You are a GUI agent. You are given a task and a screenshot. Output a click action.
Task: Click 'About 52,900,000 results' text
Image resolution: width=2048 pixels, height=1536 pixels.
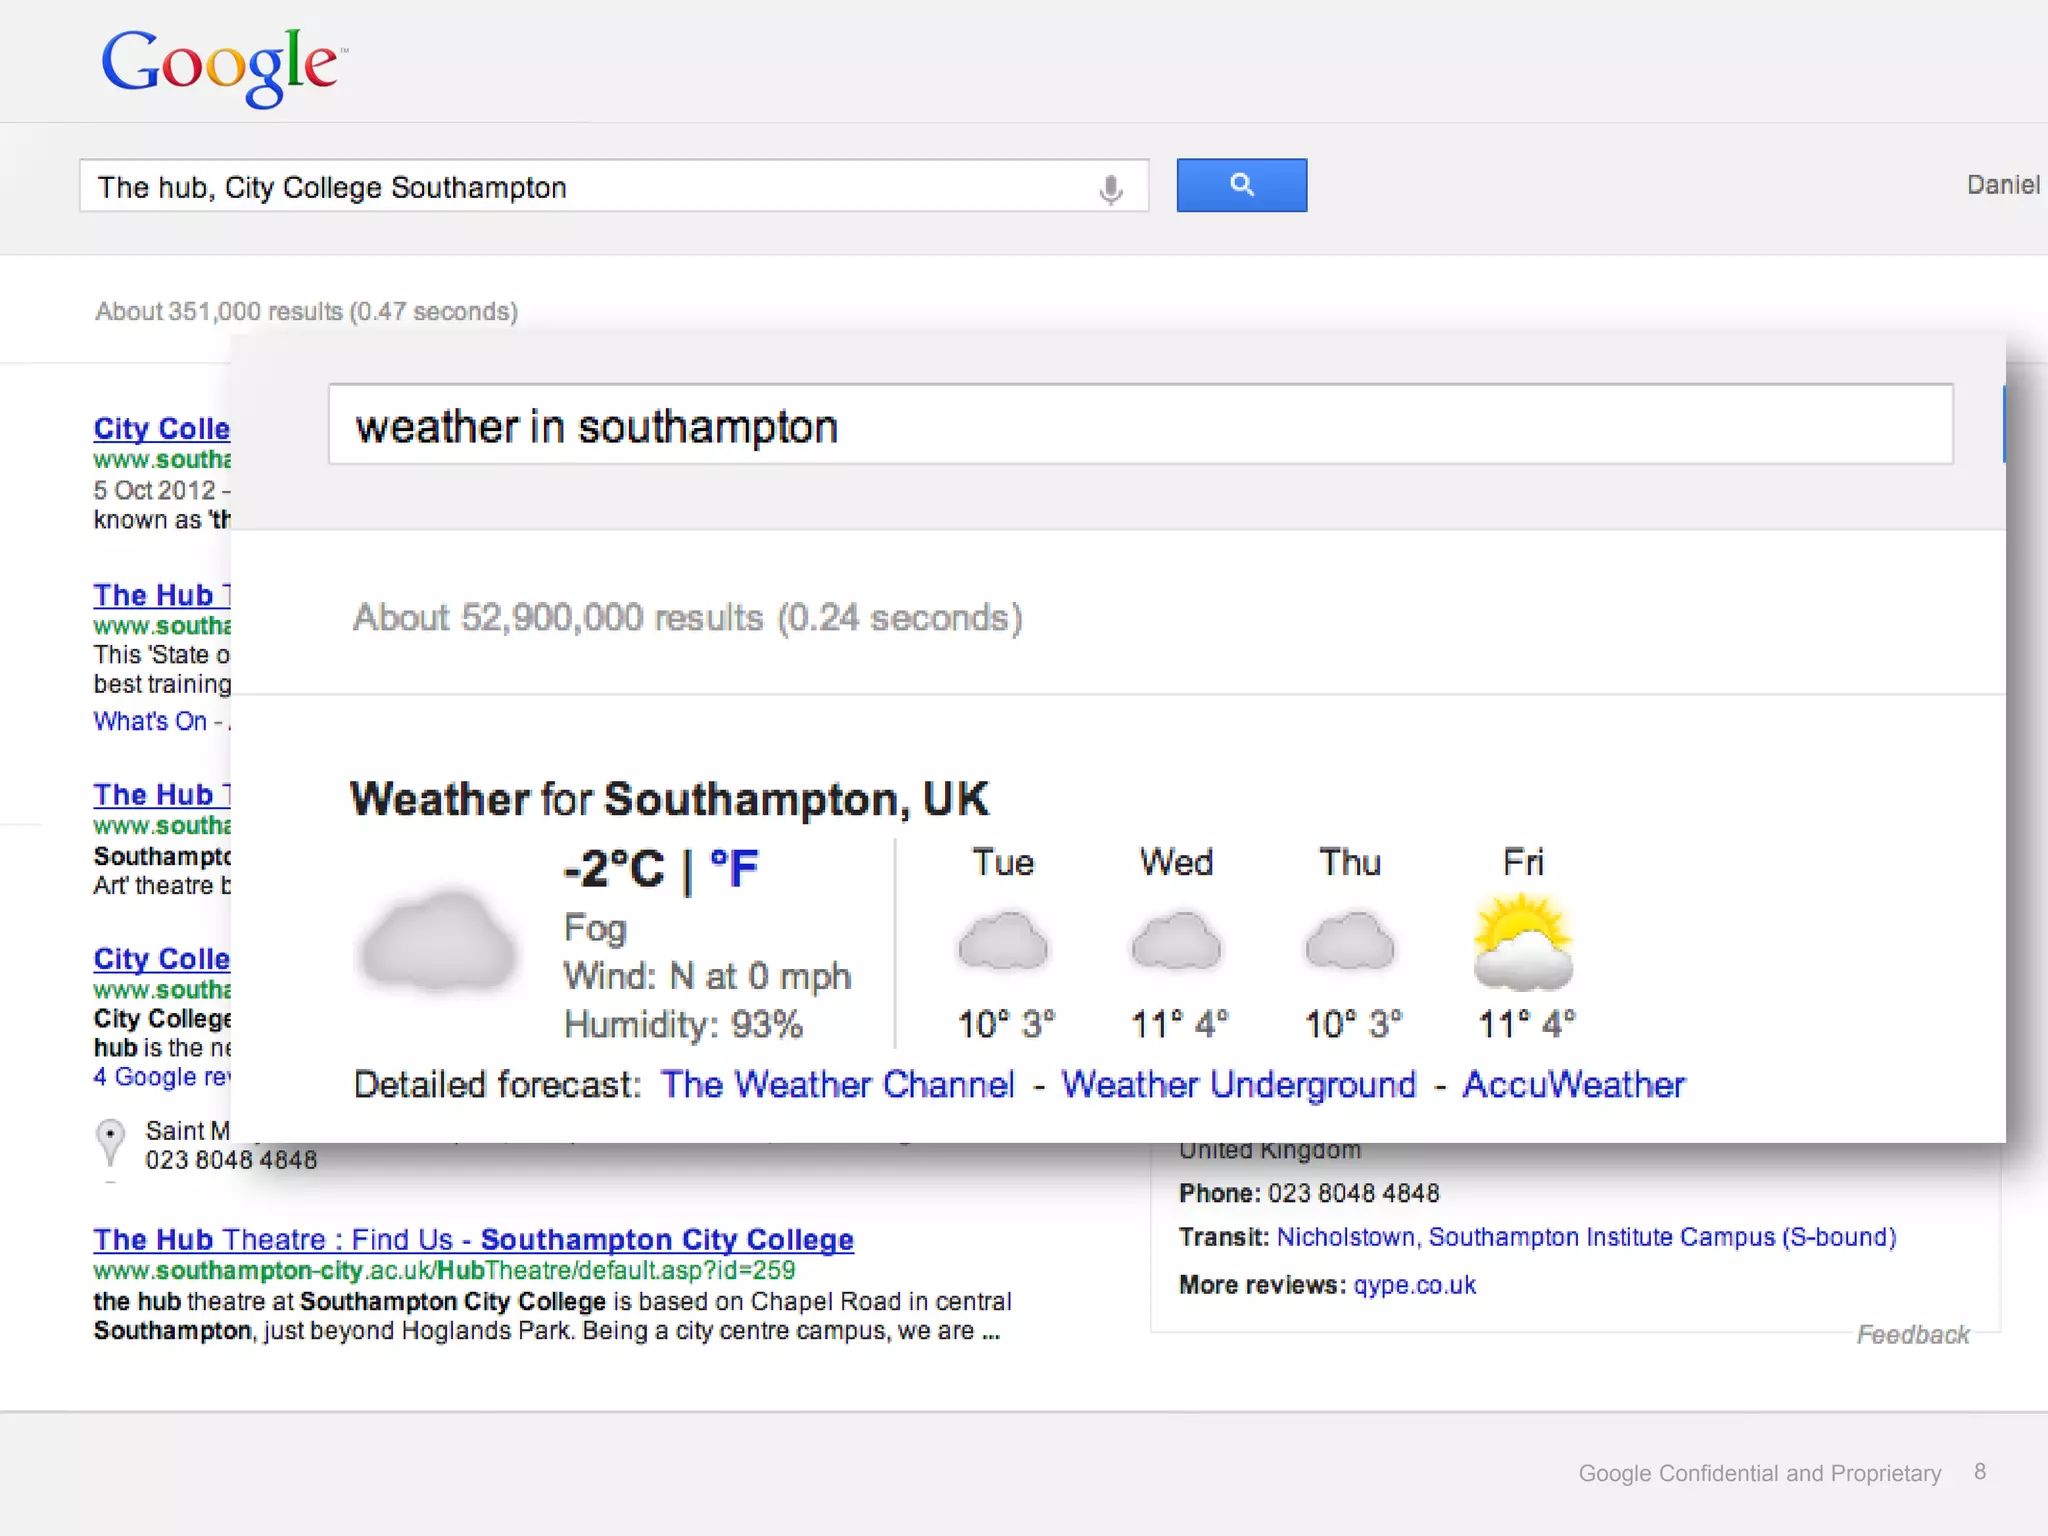coord(688,618)
